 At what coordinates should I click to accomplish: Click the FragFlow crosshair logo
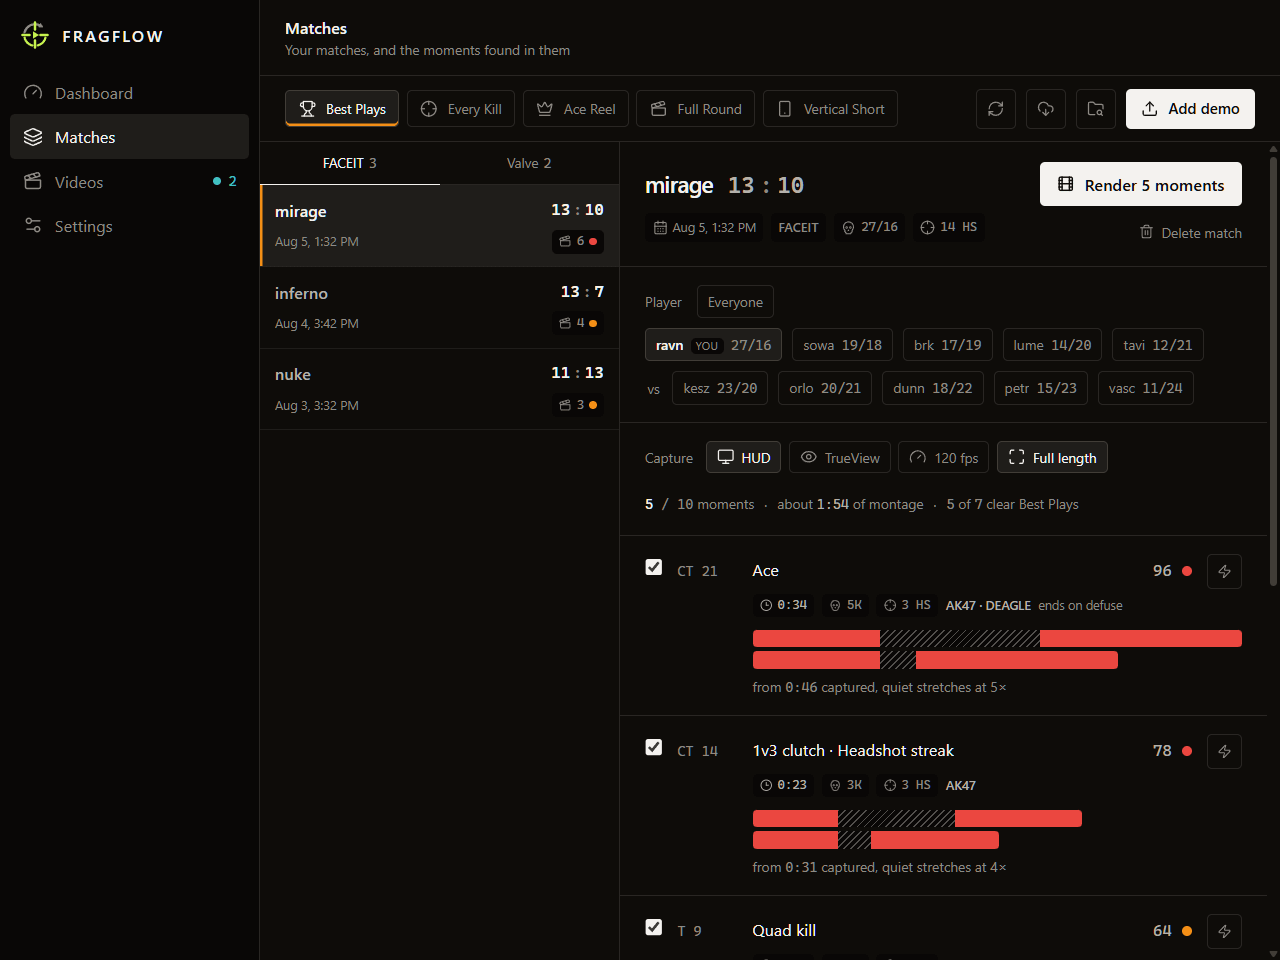pyautogui.click(x=35, y=35)
